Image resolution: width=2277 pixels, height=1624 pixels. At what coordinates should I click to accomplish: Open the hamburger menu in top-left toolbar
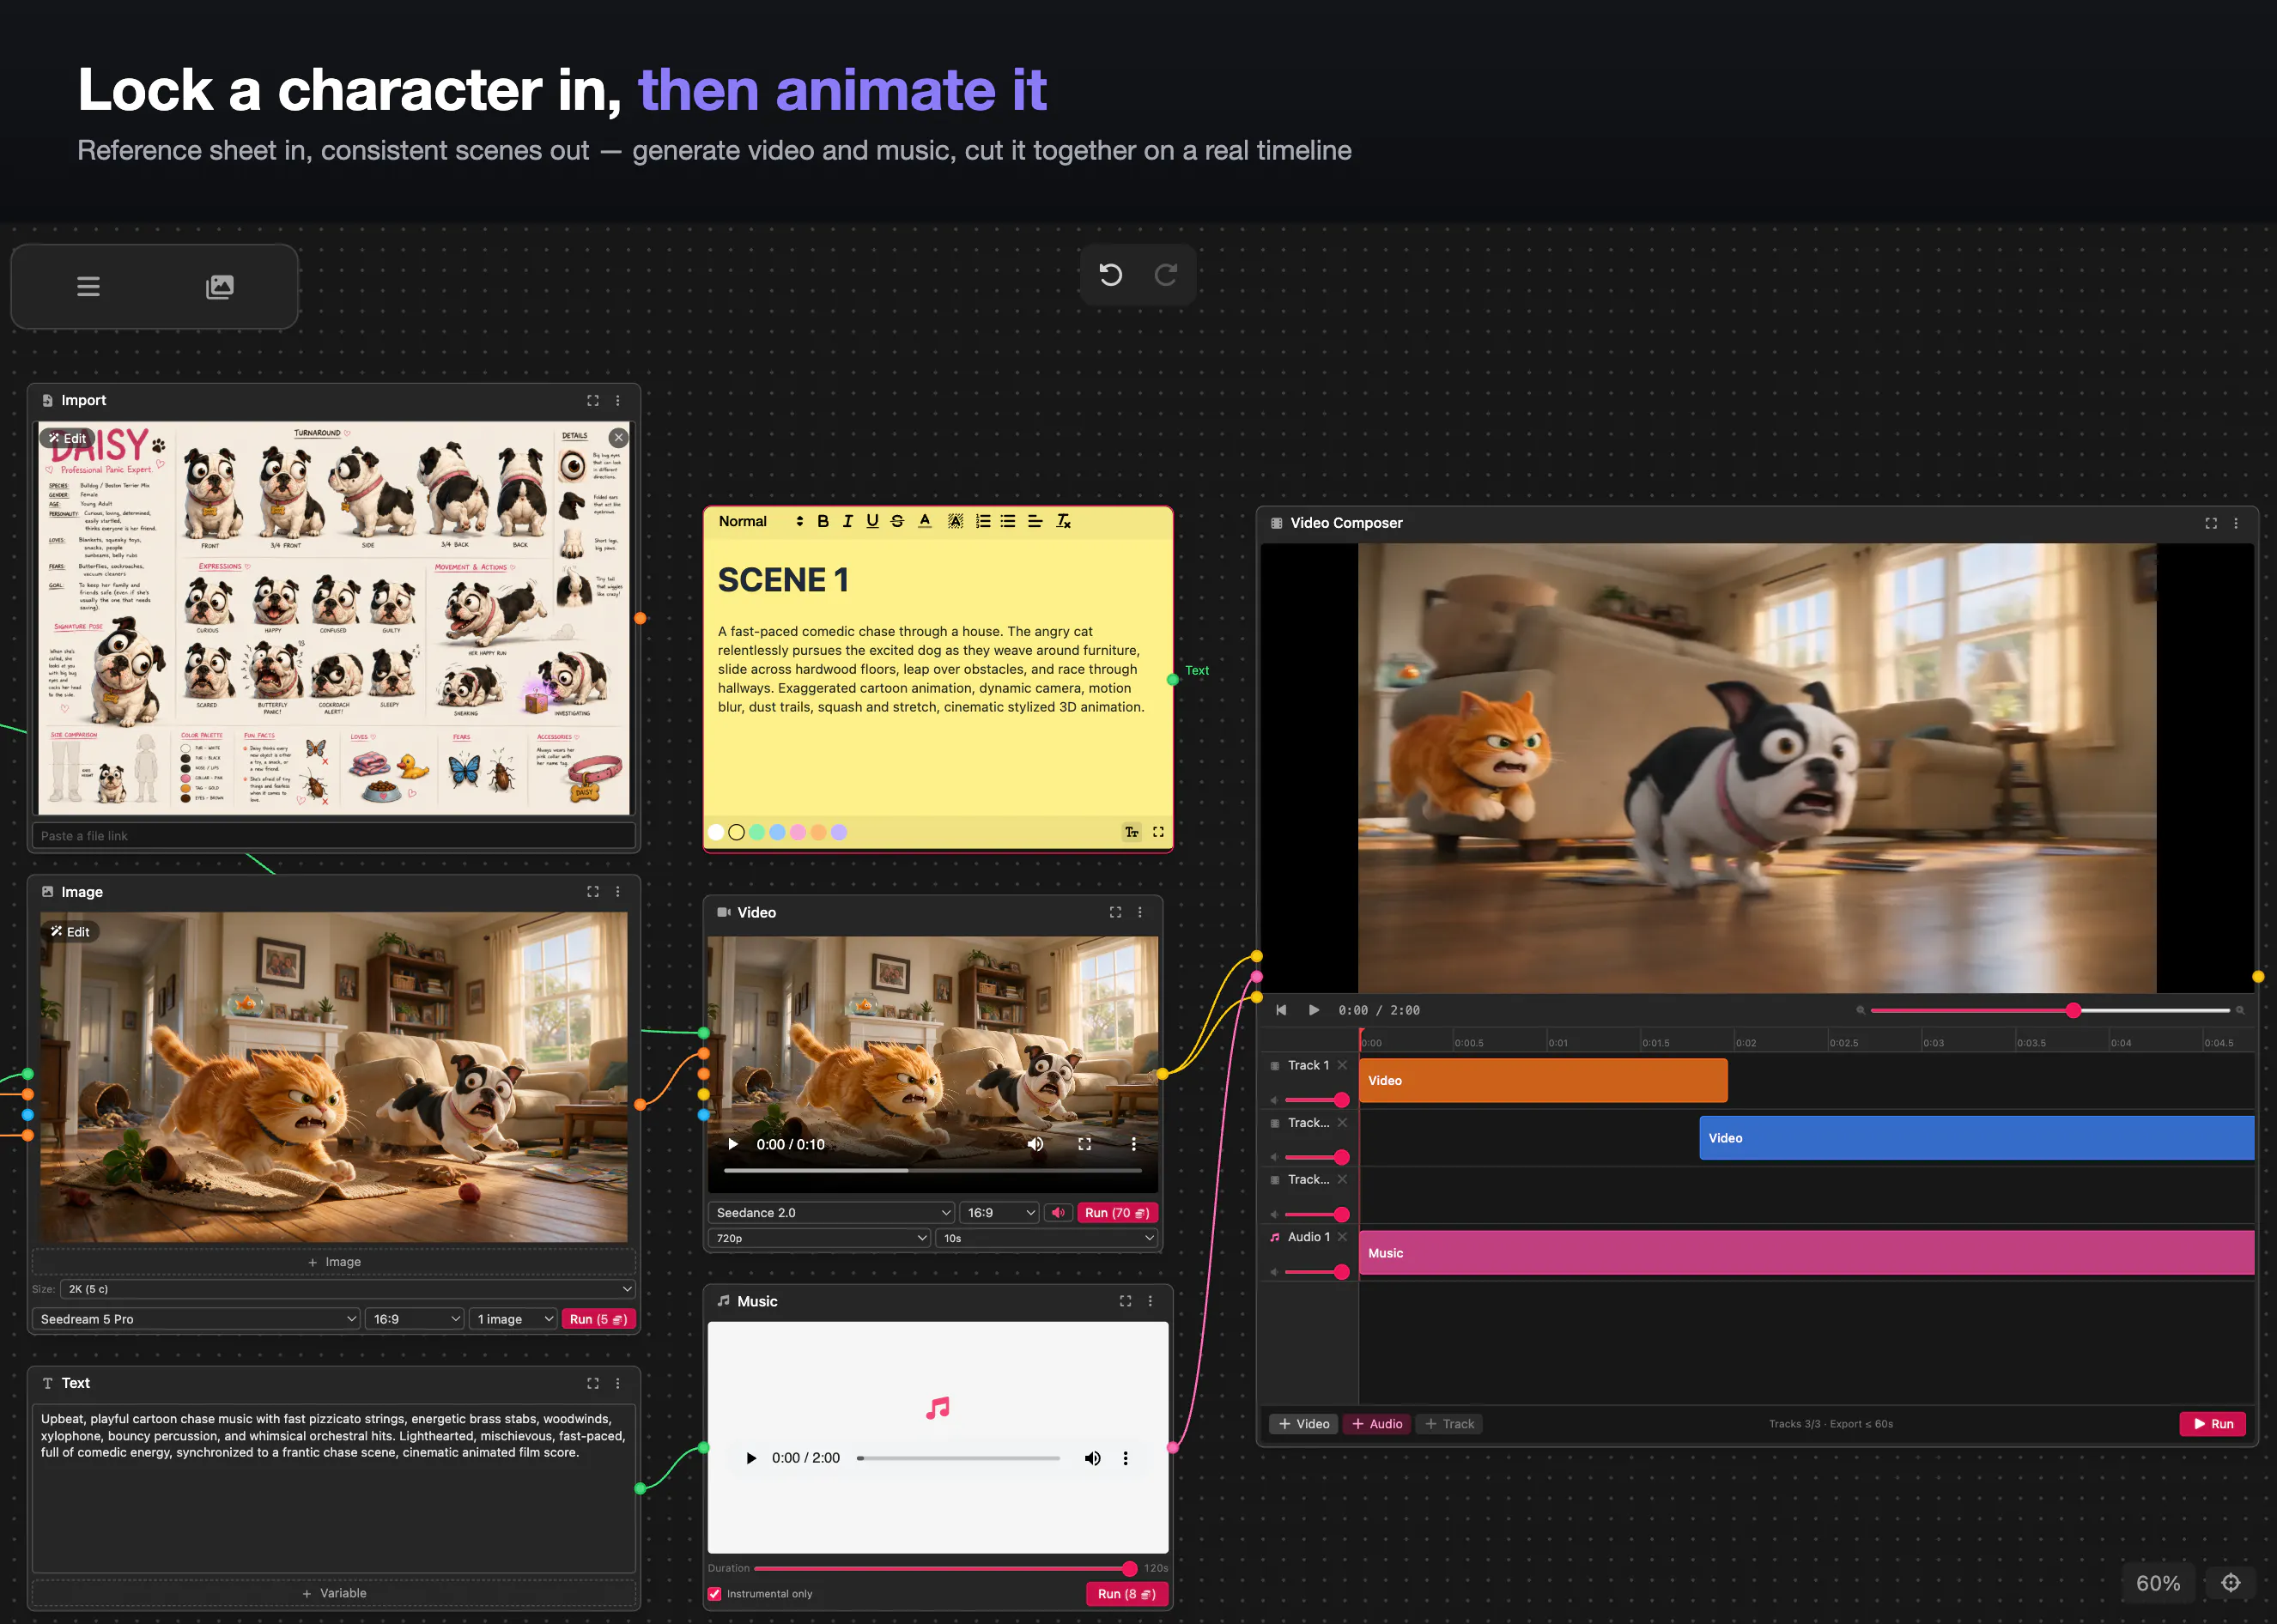click(88, 287)
